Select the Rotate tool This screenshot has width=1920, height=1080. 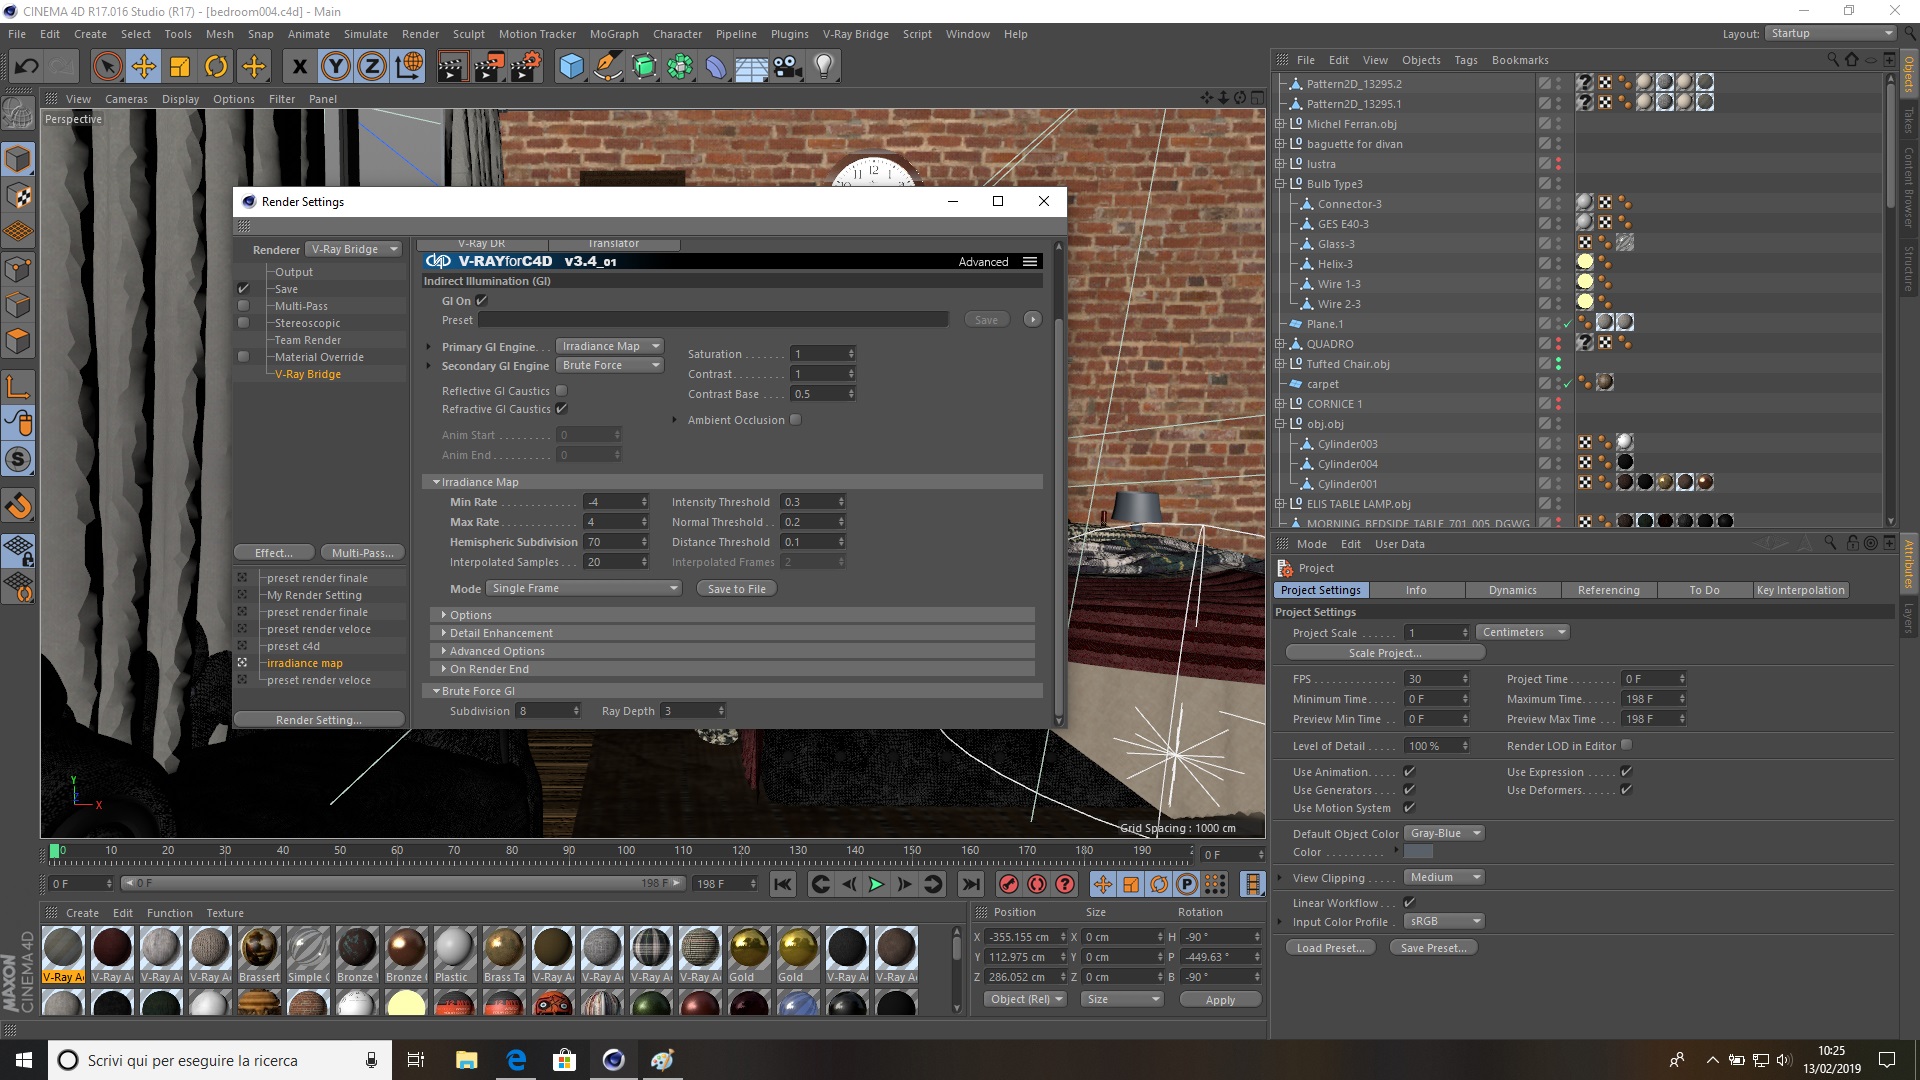216,67
